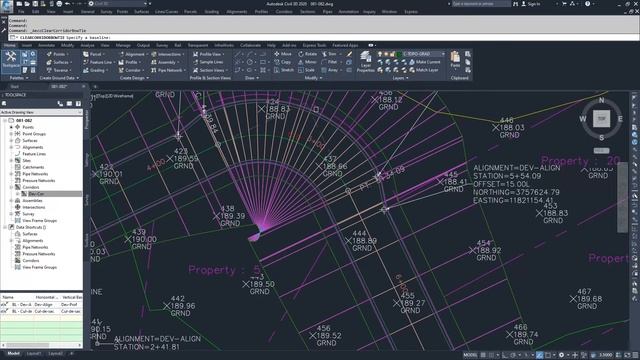Select Catchments in Toolspace tree
Viewport: 640px width, 360px height.
click(x=33, y=167)
